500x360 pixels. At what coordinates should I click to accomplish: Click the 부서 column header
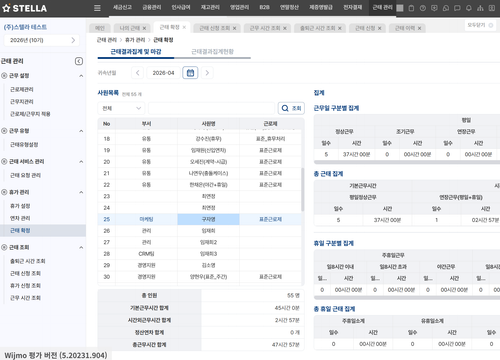coord(146,124)
